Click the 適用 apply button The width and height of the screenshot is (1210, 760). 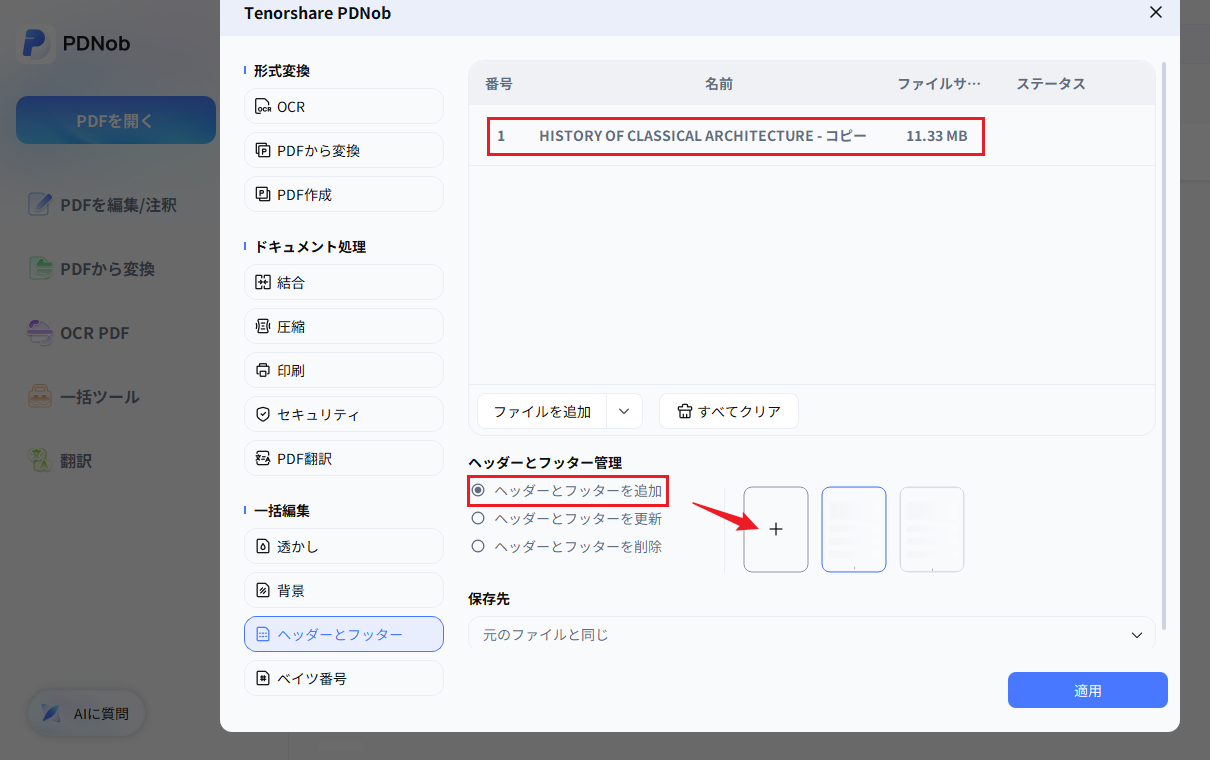pos(1088,690)
